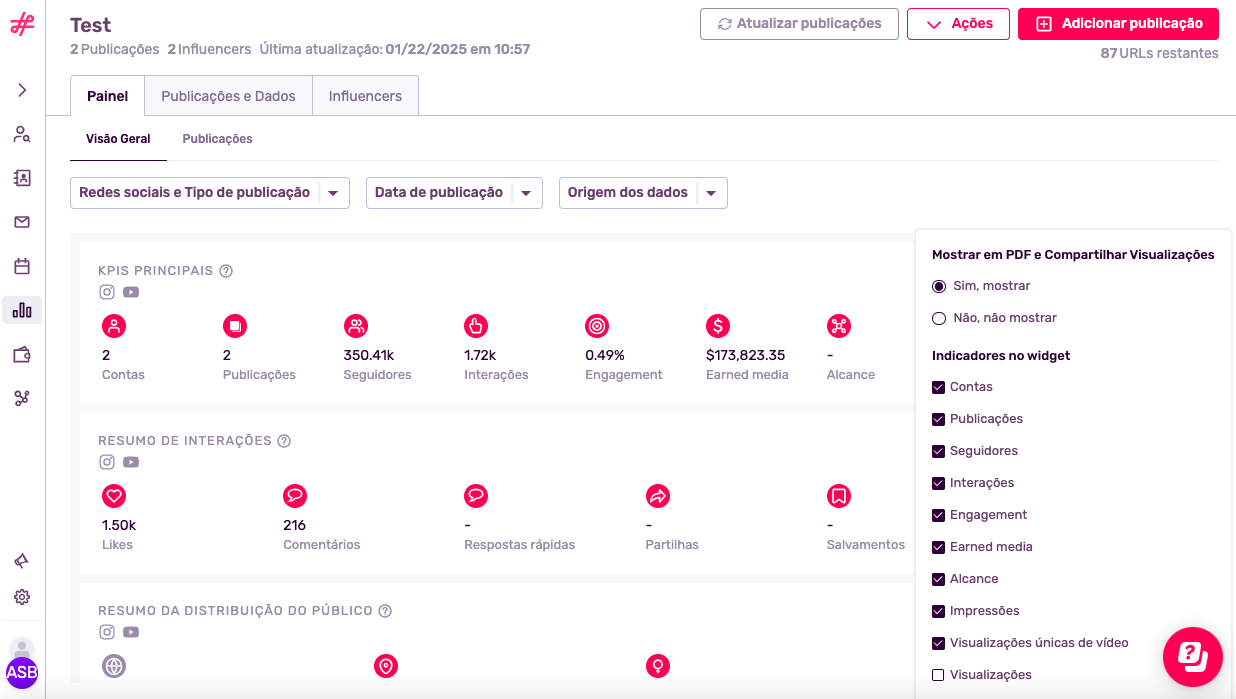The width and height of the screenshot is (1236, 699).
Task: Click the Contas person icon
Action: click(x=114, y=325)
